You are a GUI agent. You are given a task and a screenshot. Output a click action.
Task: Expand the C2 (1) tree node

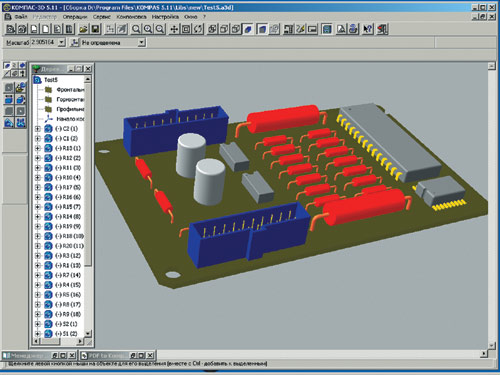38,129
